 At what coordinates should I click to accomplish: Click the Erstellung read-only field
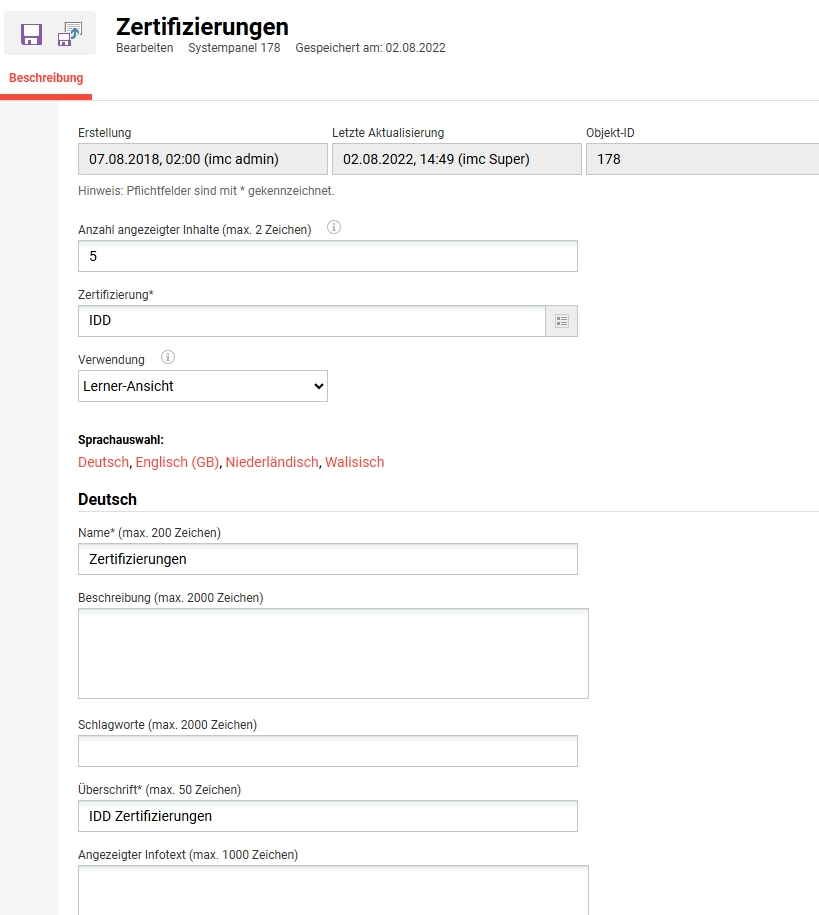(x=203, y=159)
